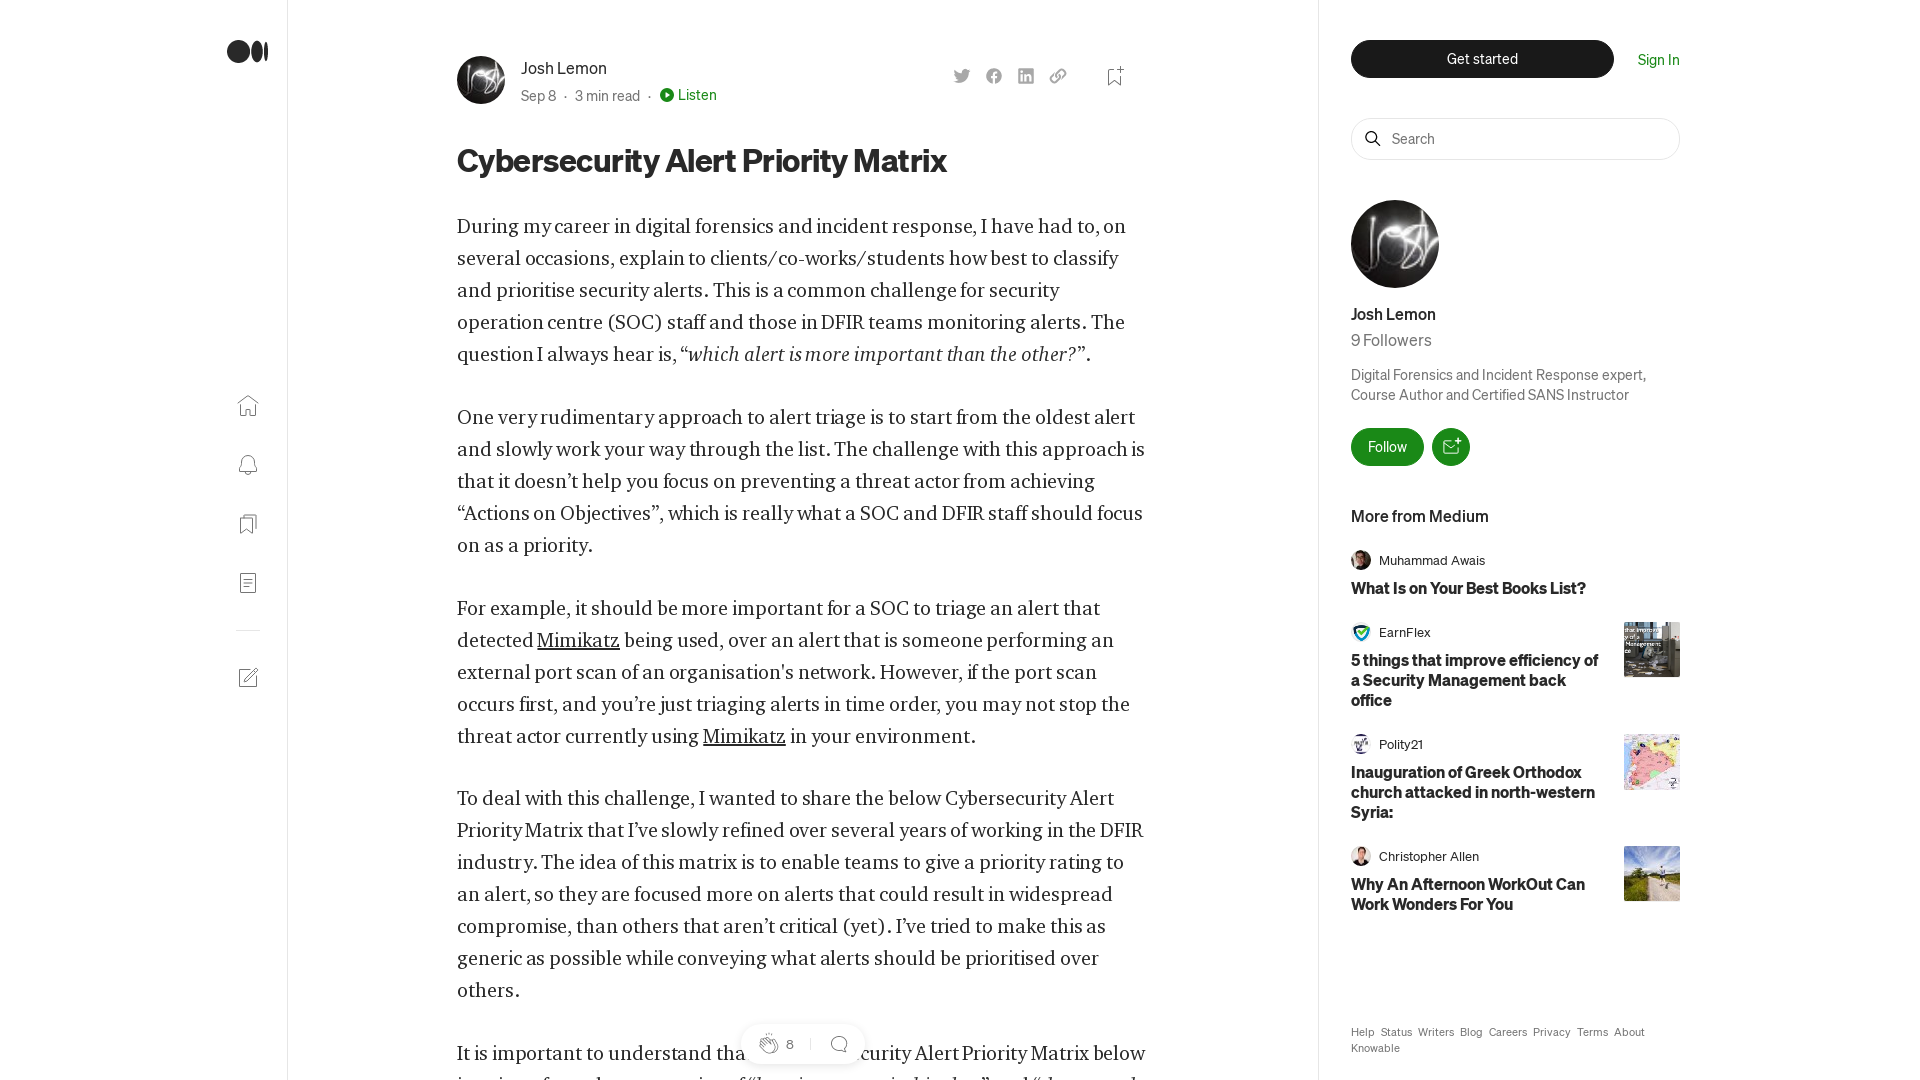Share this article on Facebook
The image size is (1920, 1080).
(x=993, y=75)
